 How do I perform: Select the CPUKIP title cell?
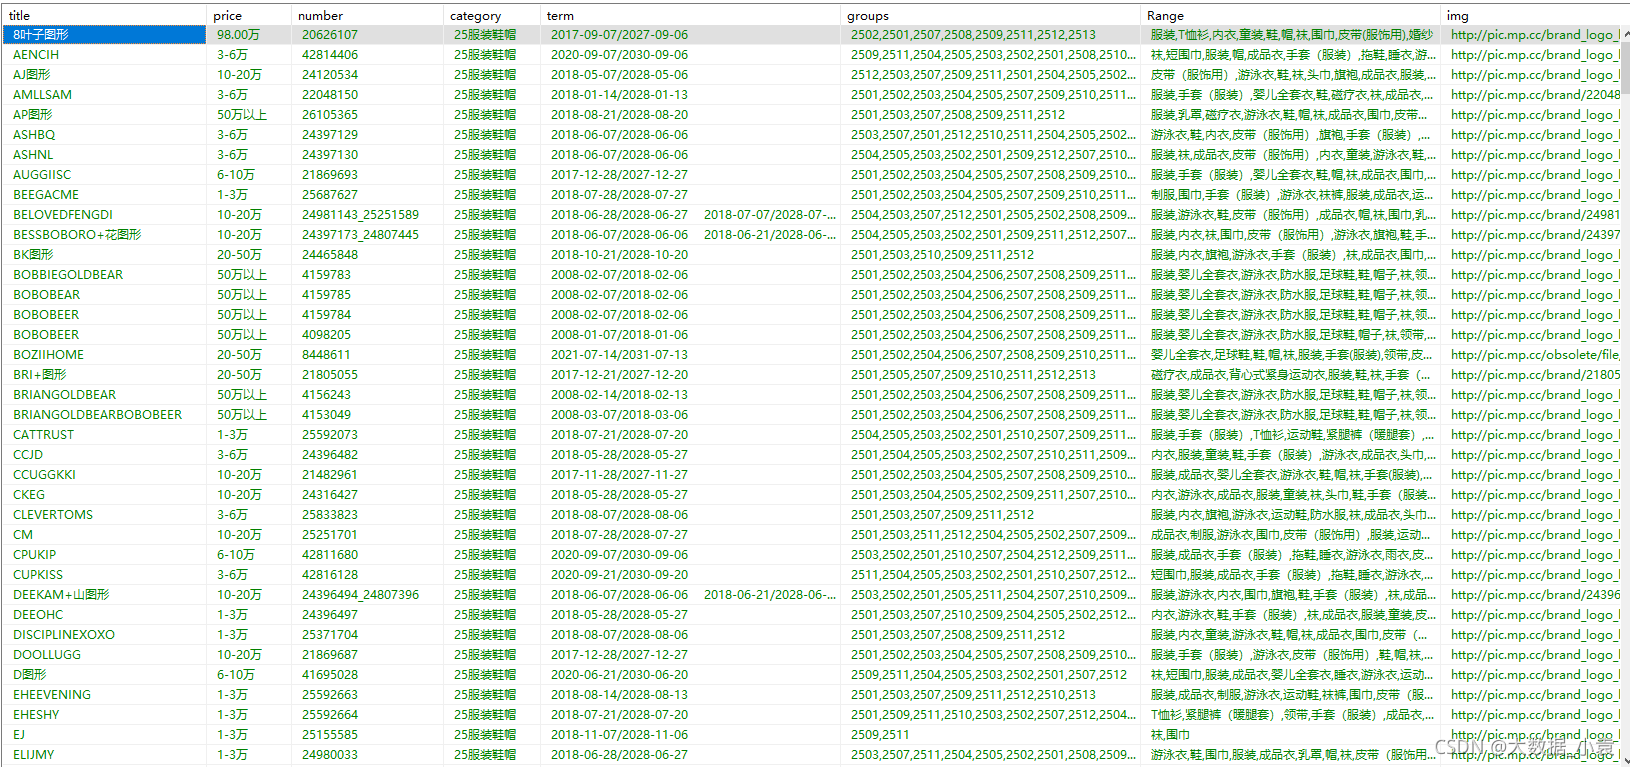coord(104,555)
